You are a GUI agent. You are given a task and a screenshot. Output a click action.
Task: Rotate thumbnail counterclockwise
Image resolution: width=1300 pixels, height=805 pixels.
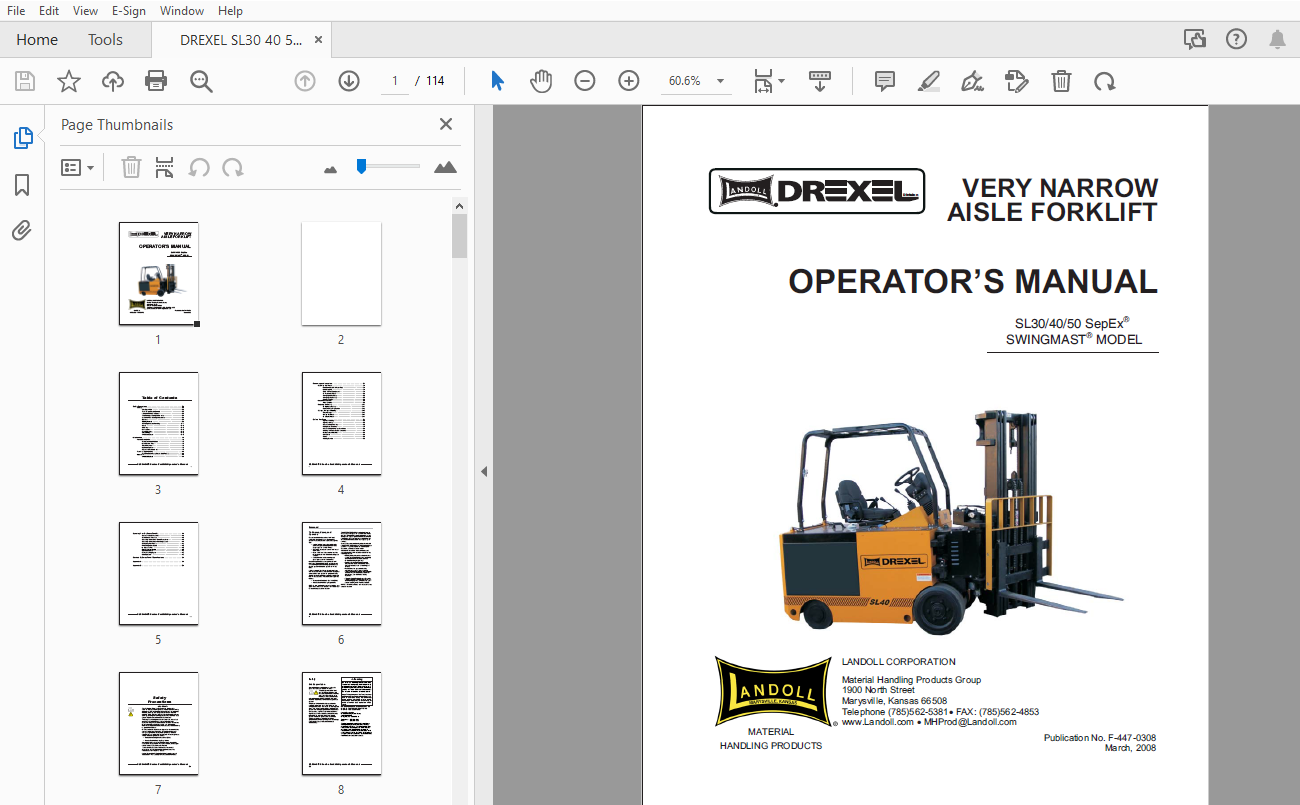199,167
